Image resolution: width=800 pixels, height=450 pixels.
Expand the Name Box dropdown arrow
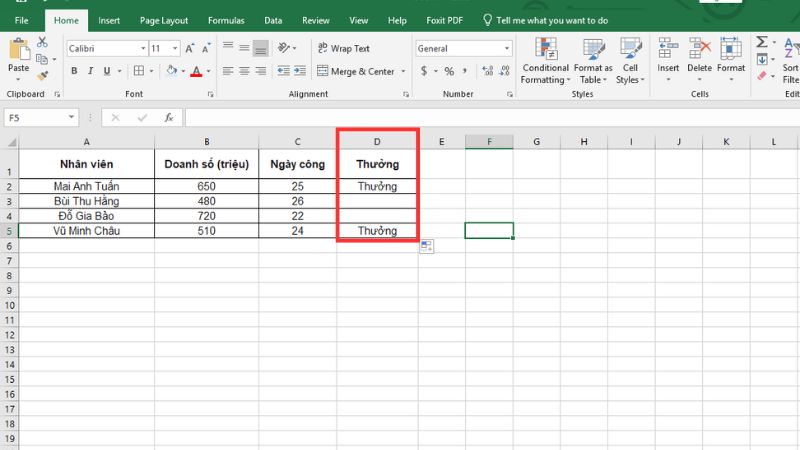(x=71, y=117)
